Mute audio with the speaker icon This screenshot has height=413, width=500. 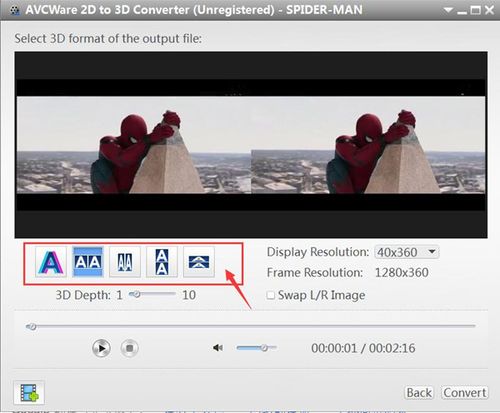click(x=218, y=348)
